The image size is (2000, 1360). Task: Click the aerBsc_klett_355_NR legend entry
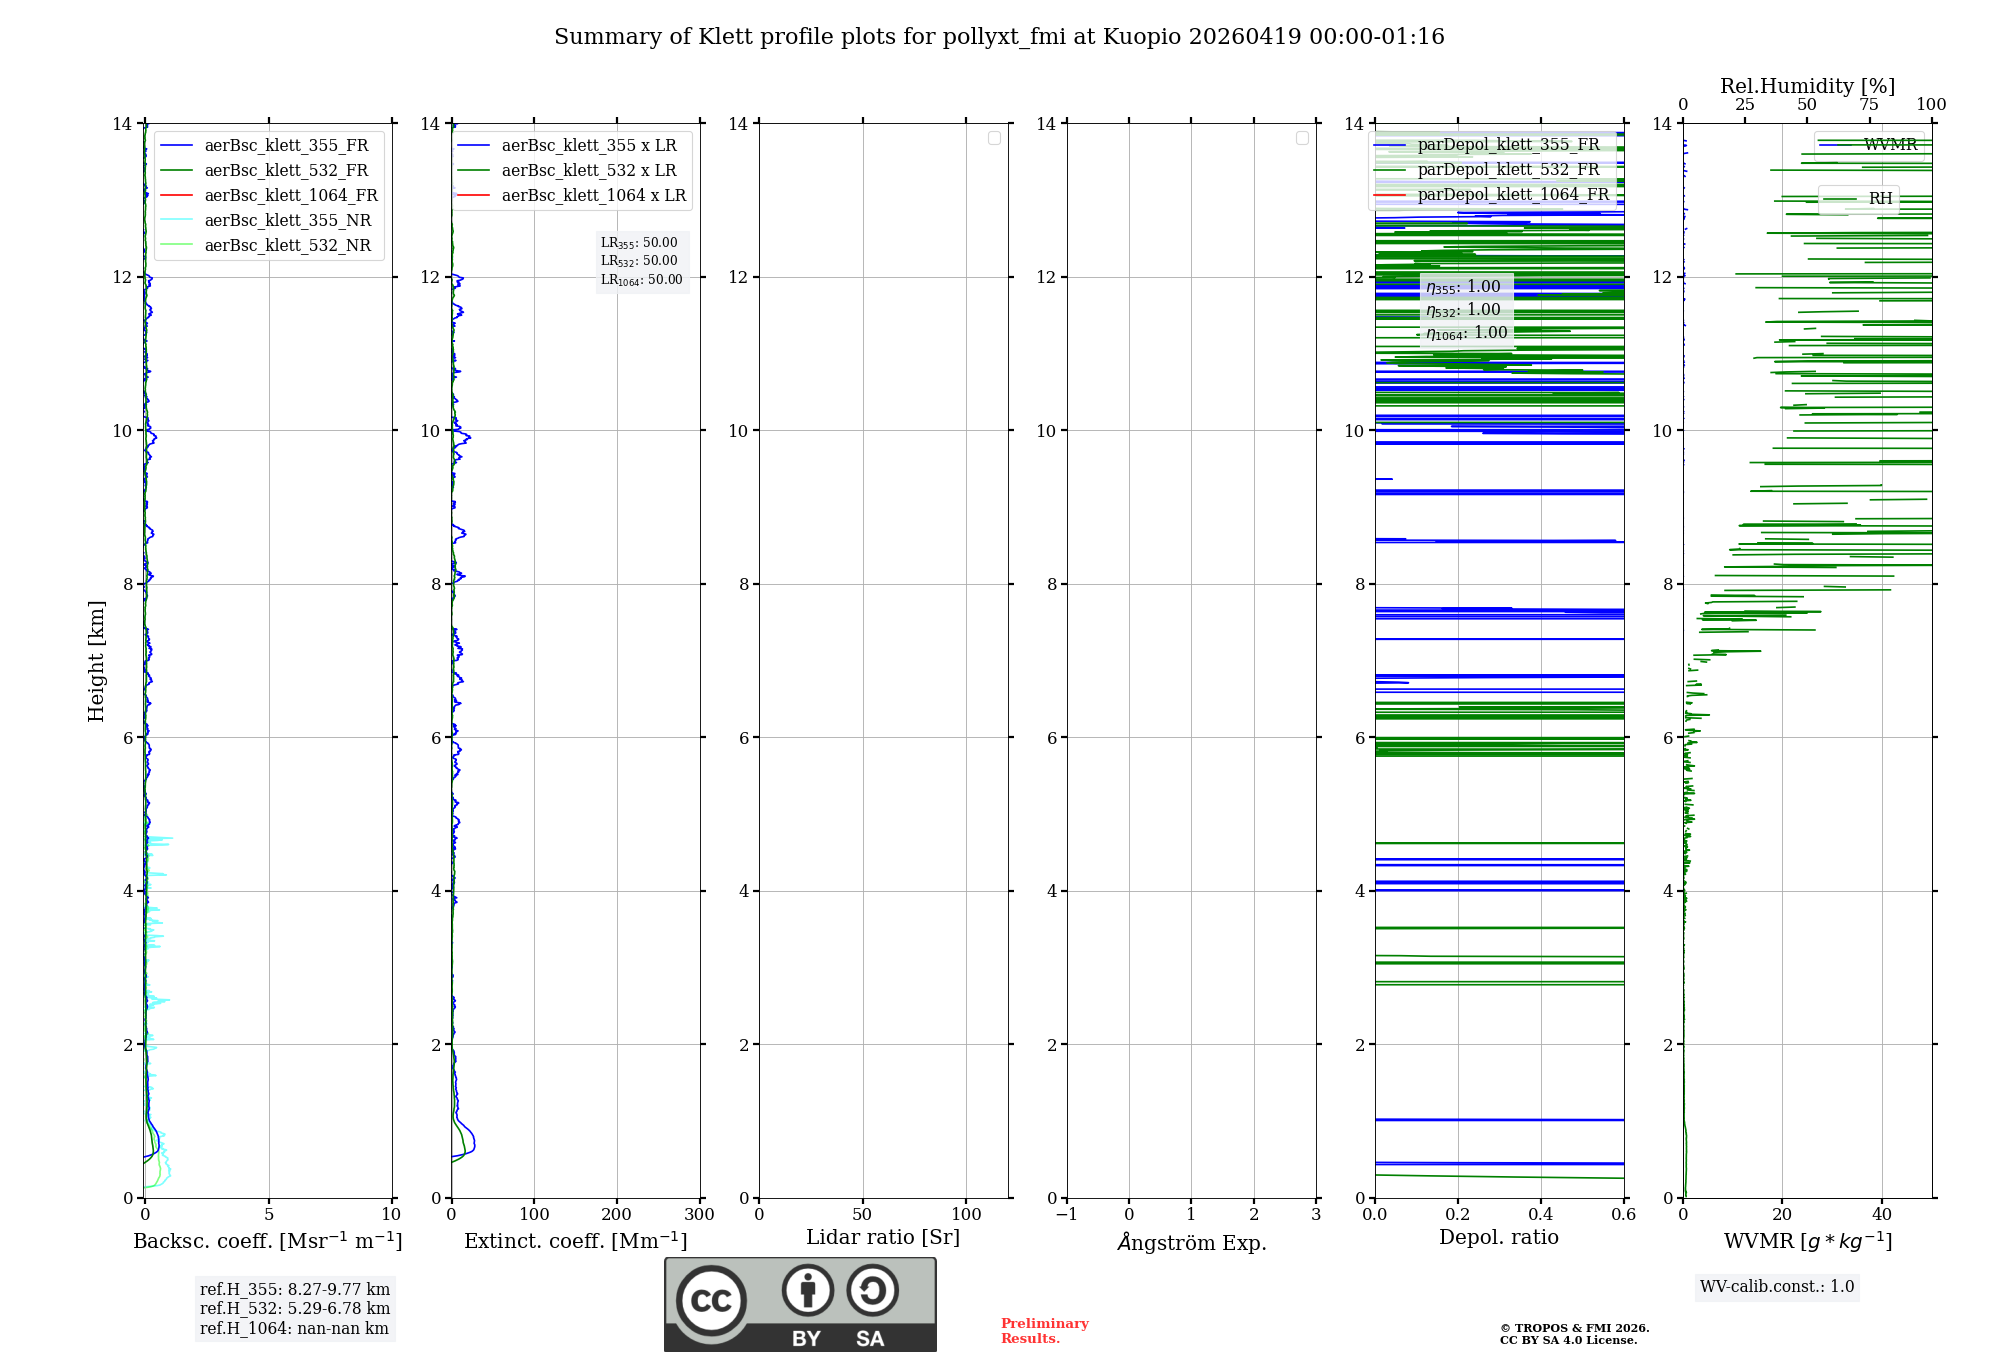coord(287,220)
